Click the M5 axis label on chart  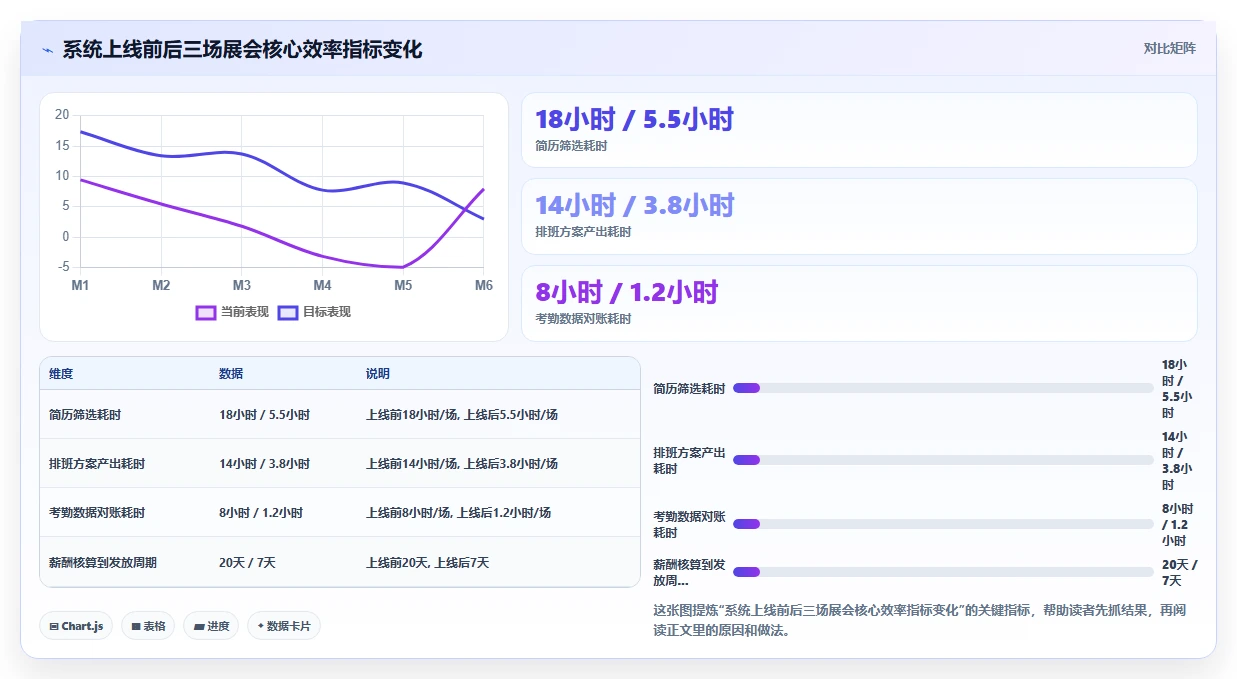[403, 285]
